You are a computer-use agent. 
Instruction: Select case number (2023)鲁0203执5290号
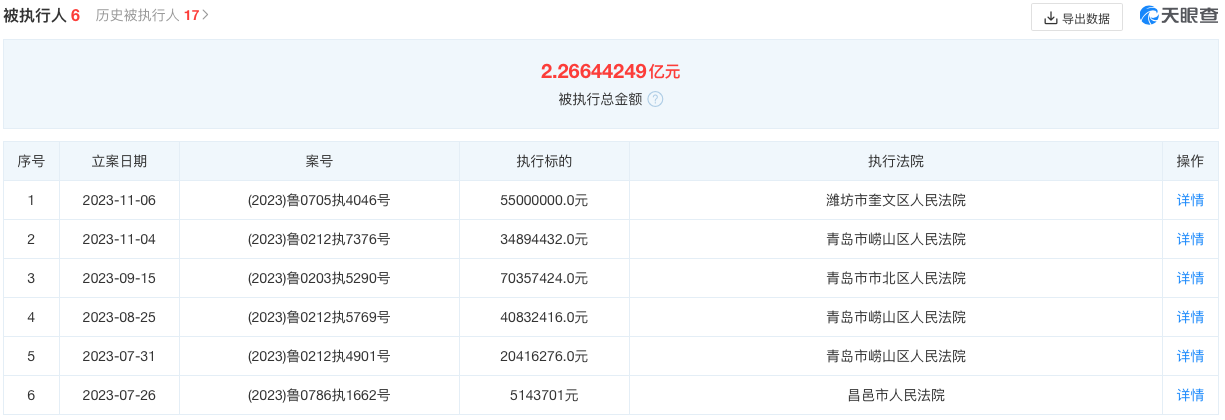319,278
